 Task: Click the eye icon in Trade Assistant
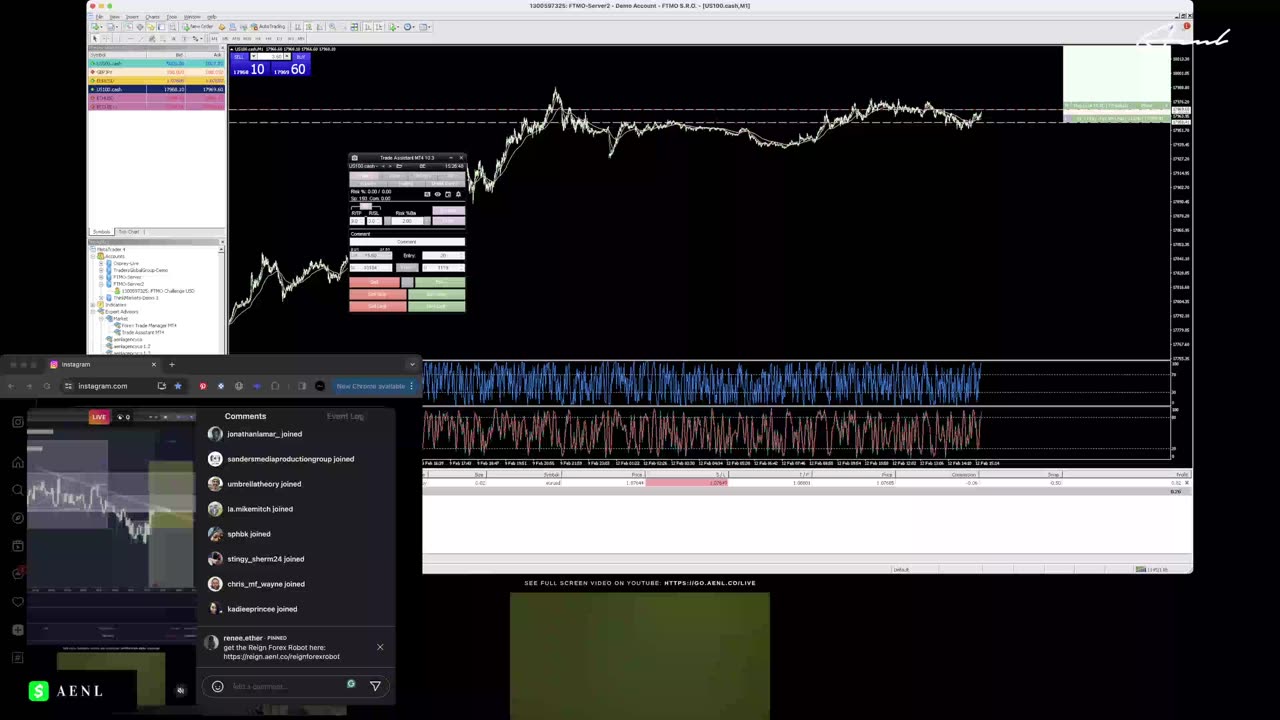pyautogui.click(x=437, y=194)
